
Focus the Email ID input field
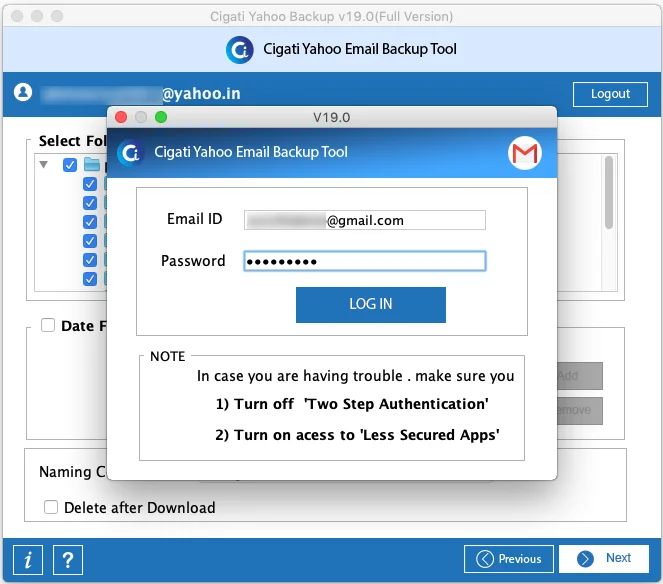pos(364,220)
